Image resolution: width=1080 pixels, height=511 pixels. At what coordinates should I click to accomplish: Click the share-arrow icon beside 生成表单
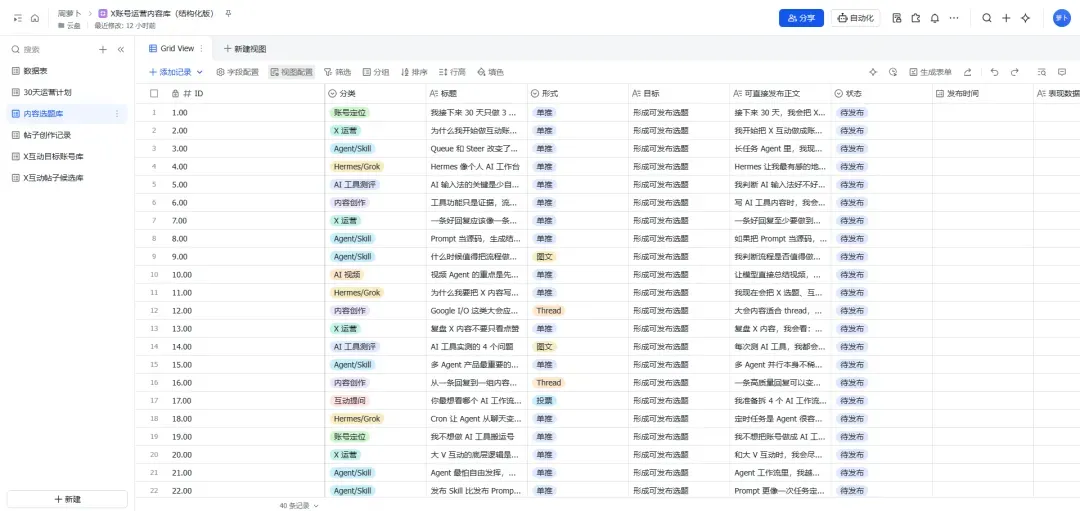967,72
